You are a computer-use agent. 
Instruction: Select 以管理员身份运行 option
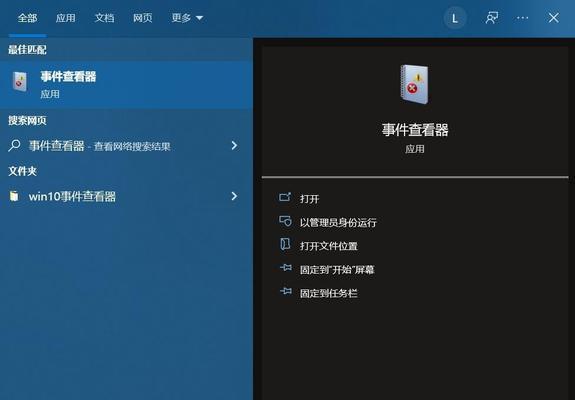tap(338, 222)
